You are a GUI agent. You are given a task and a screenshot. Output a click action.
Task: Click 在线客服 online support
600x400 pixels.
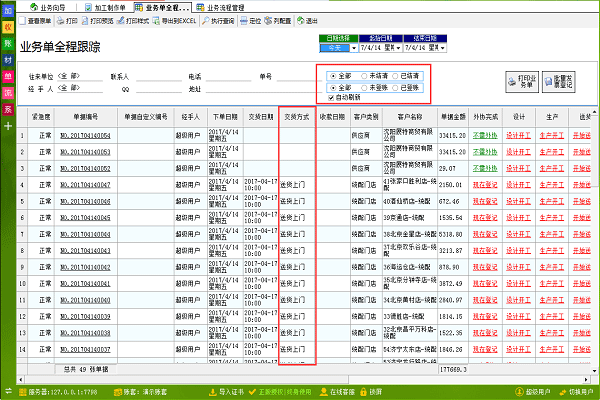click(338, 392)
